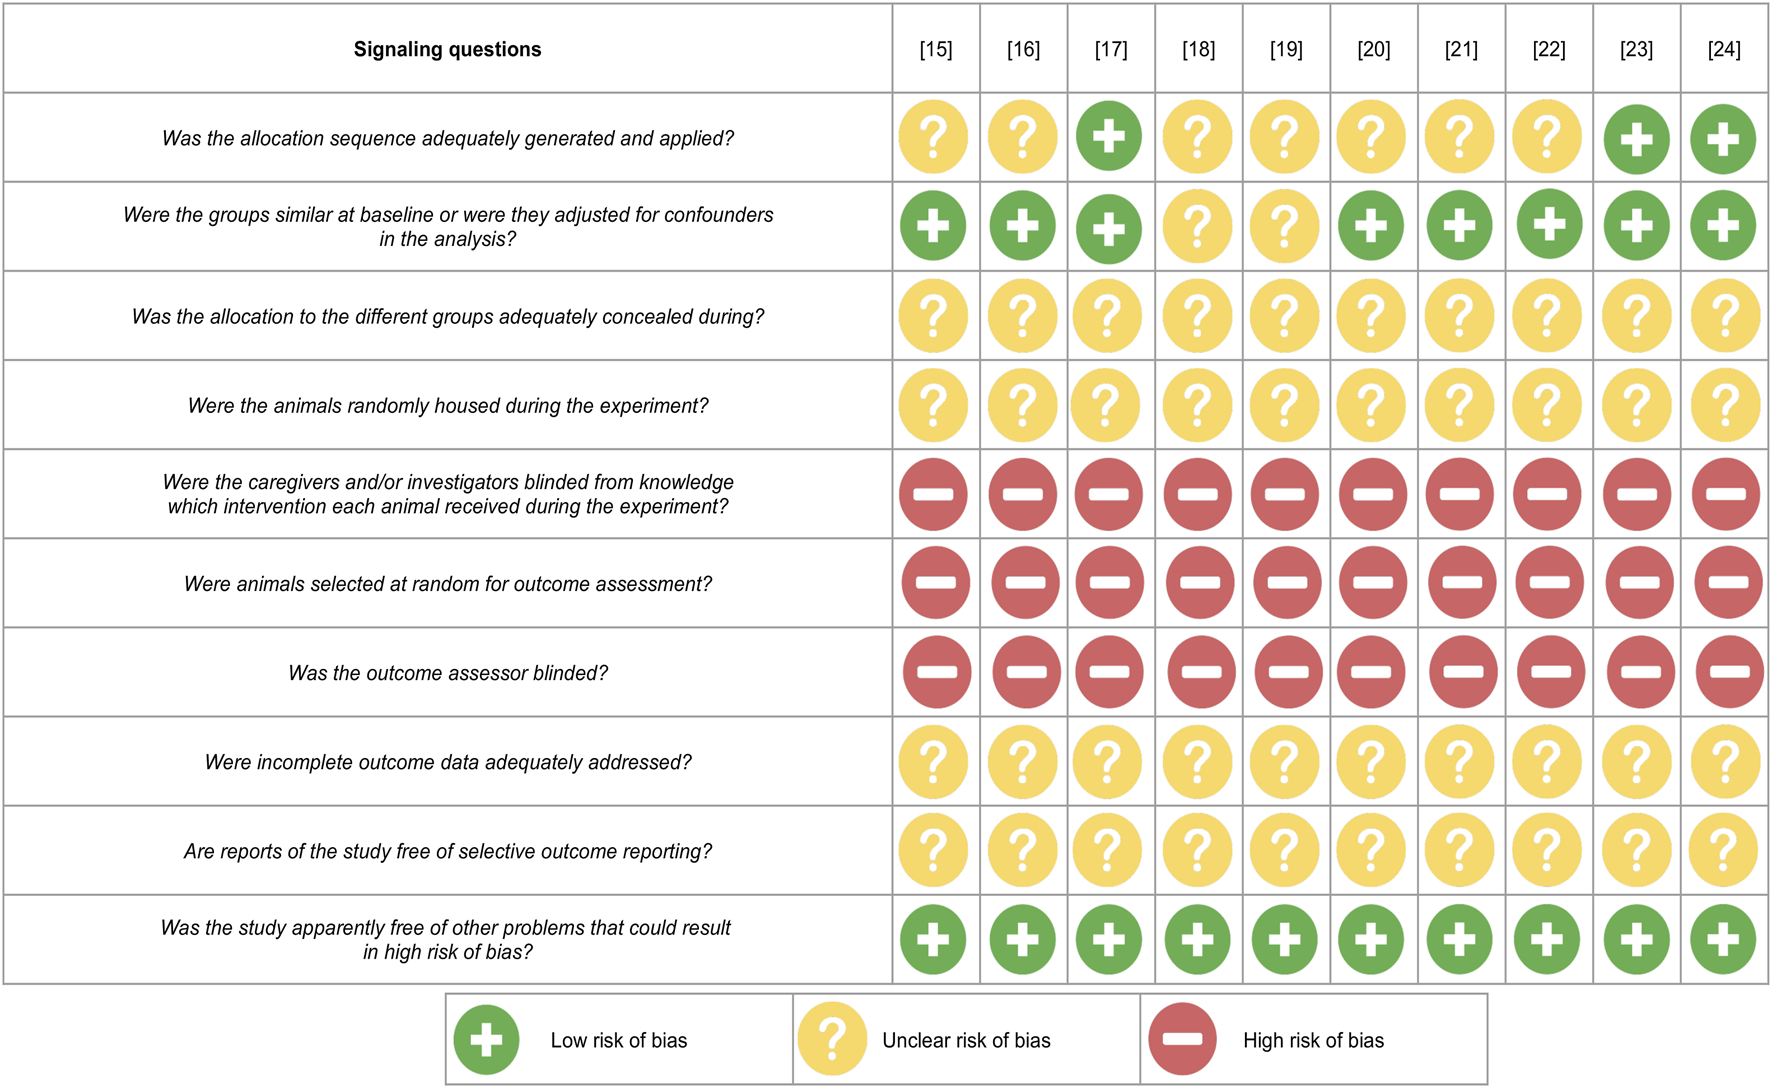Select unclear icon for study [19] incomplete outcome data row

click(1285, 762)
